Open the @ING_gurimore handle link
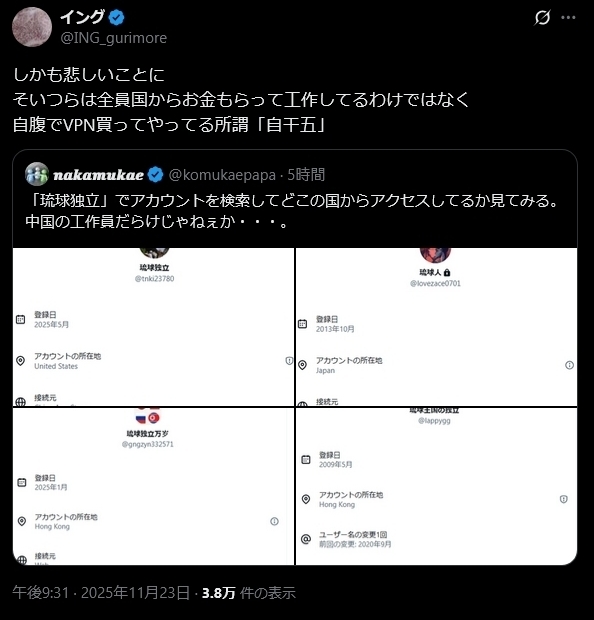This screenshot has width=594, height=620. coord(114,38)
